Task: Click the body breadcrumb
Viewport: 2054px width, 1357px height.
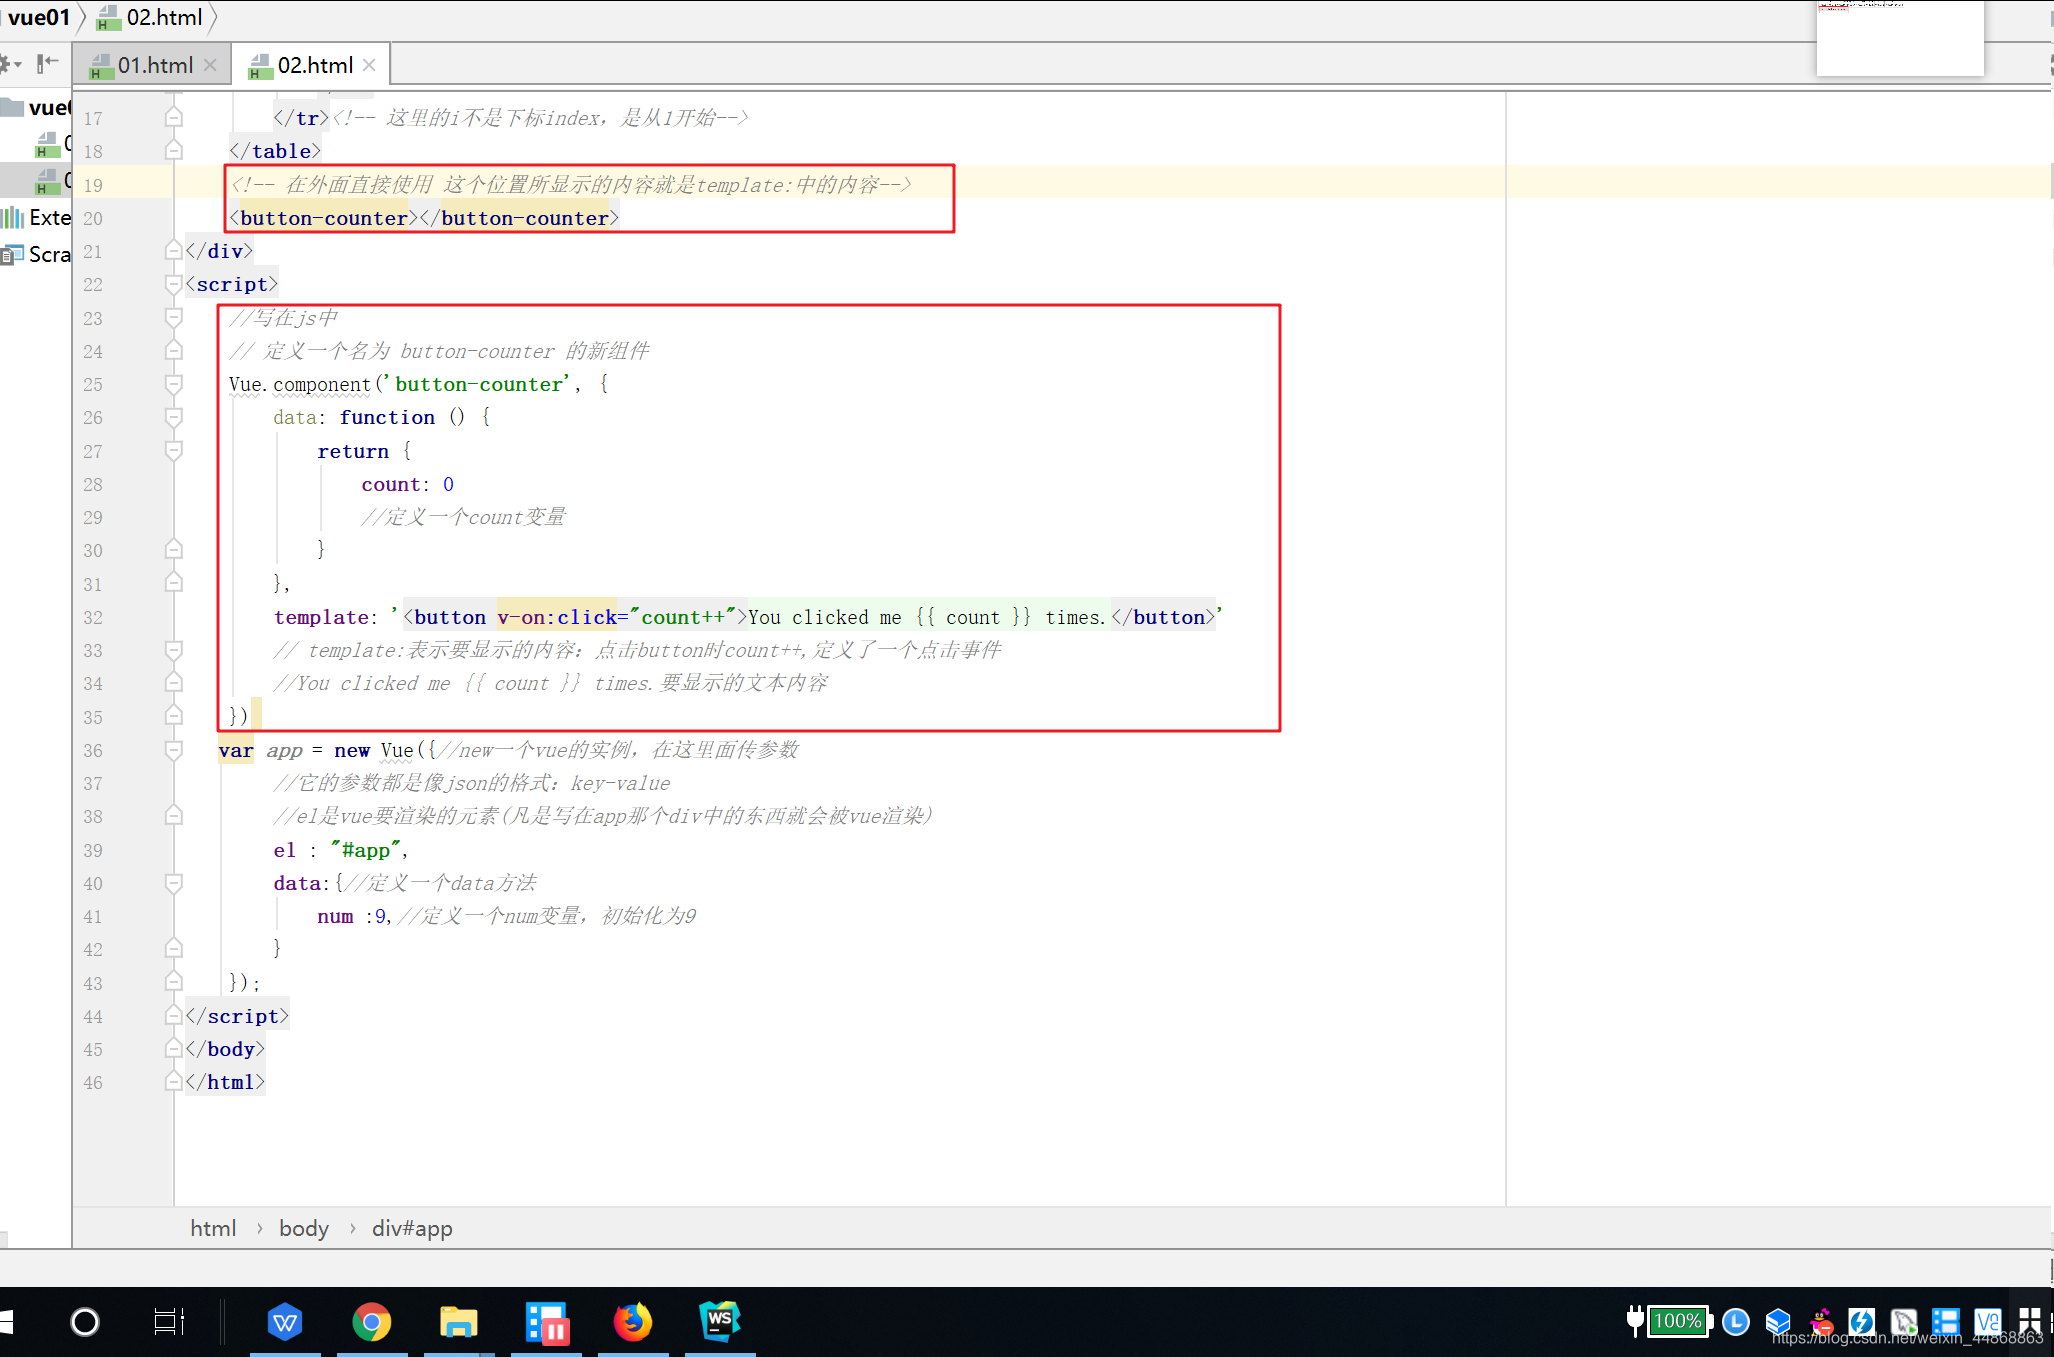Action: (x=303, y=1228)
